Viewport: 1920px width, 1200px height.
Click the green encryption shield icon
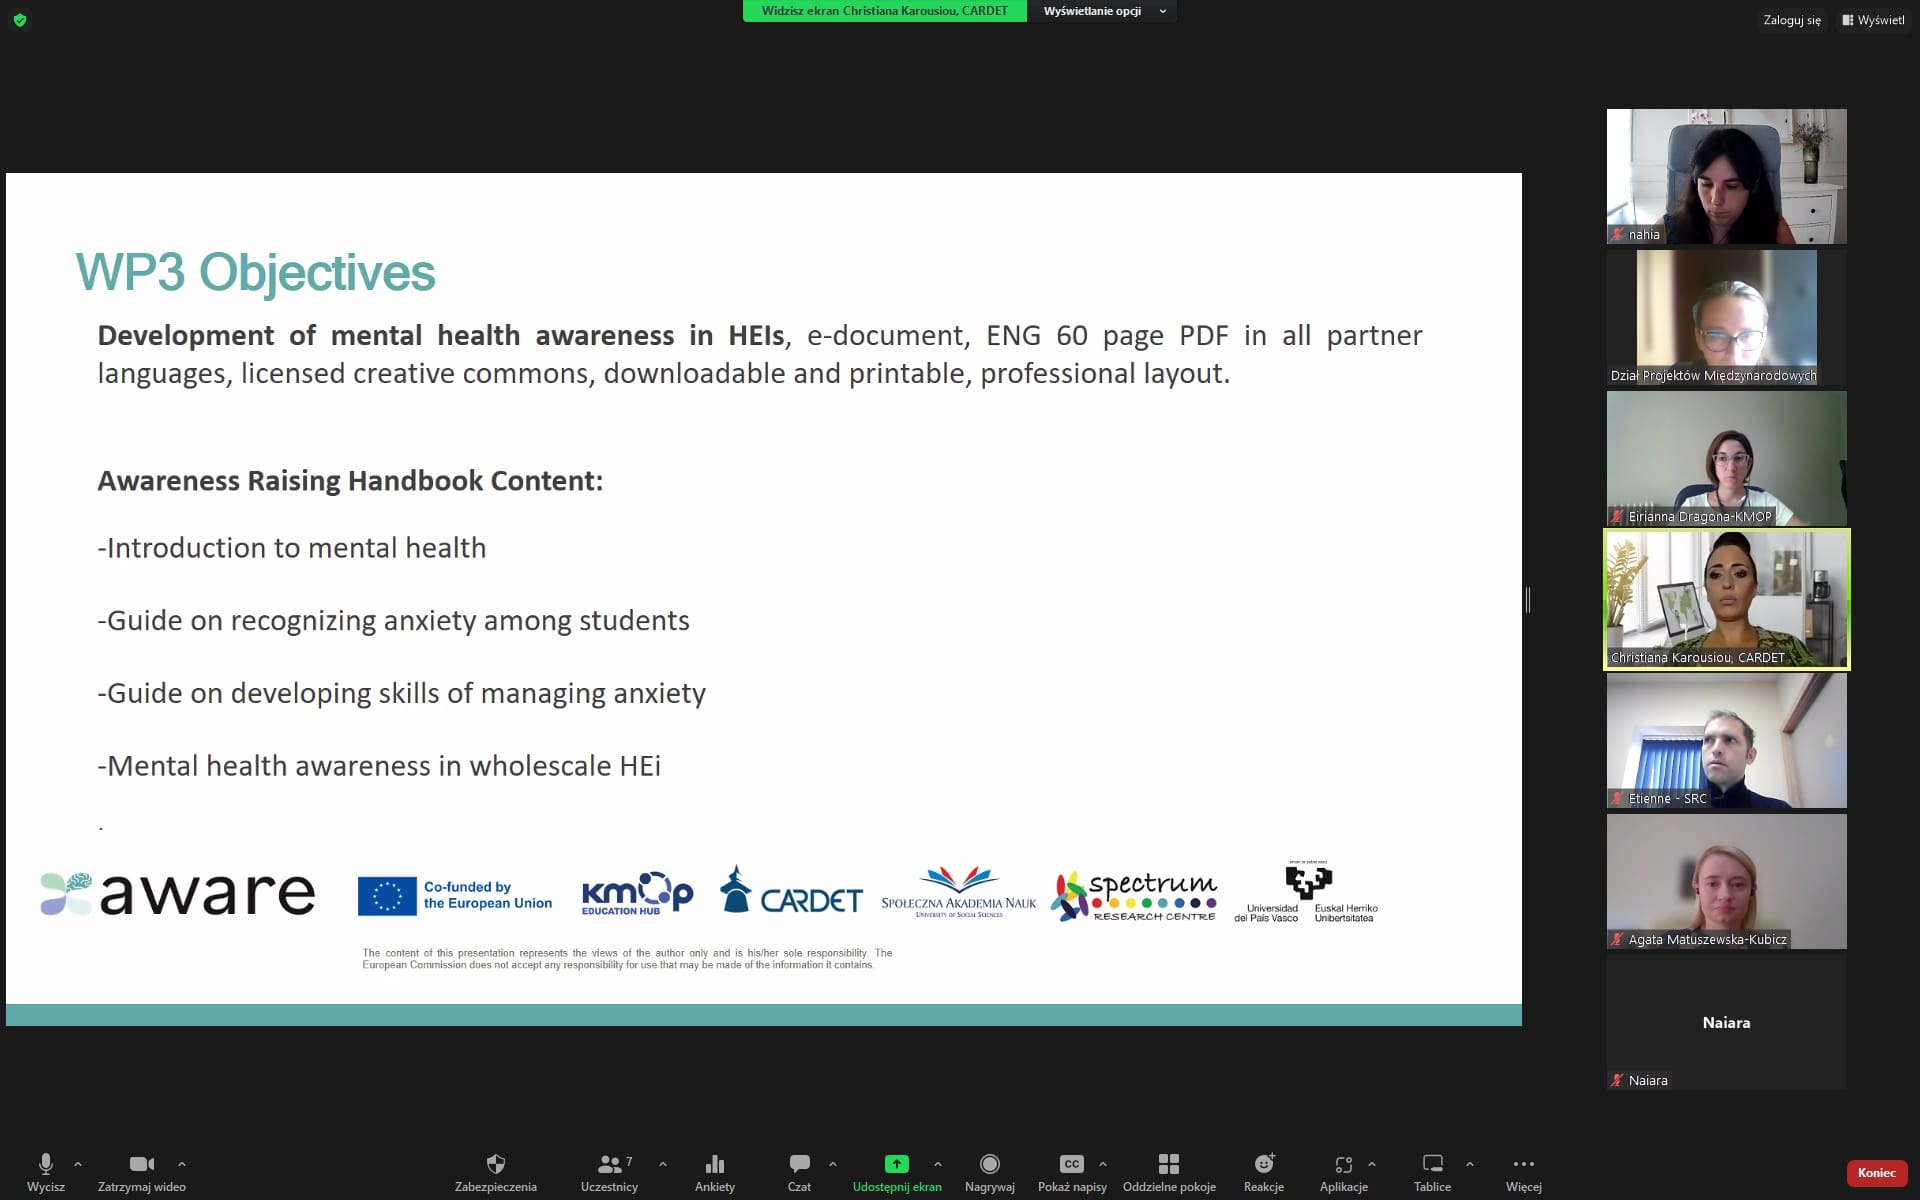pos(19,20)
